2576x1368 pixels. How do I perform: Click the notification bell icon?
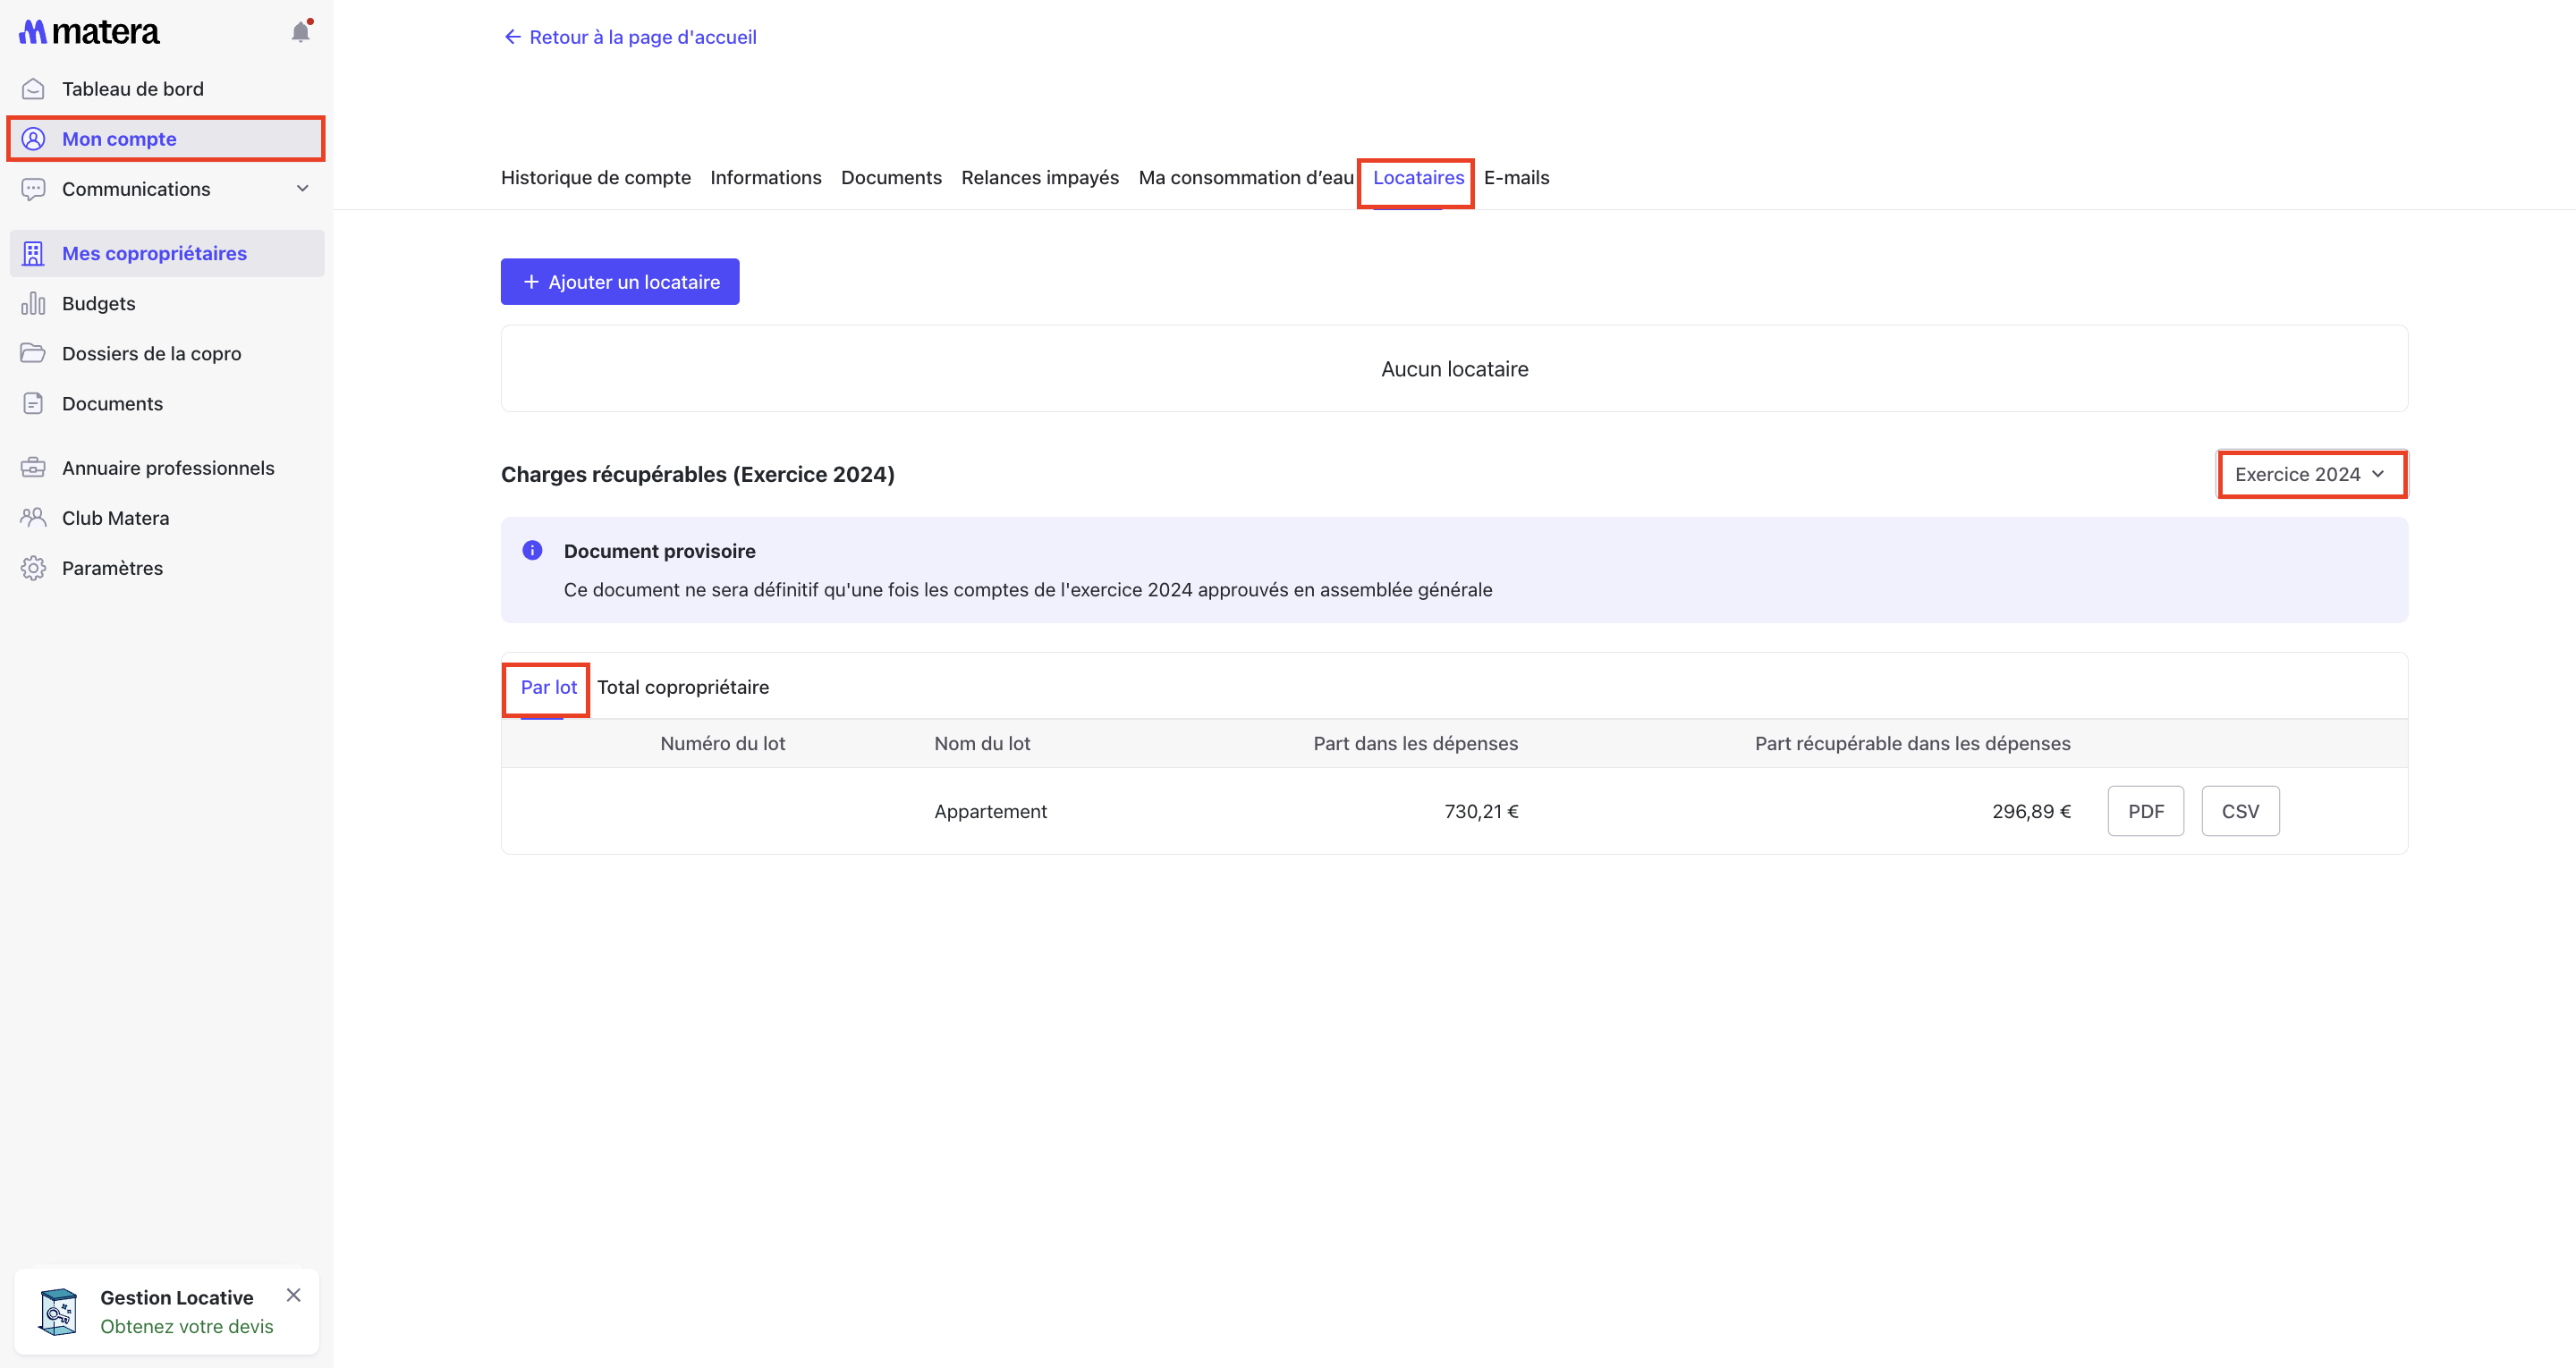coord(300,32)
